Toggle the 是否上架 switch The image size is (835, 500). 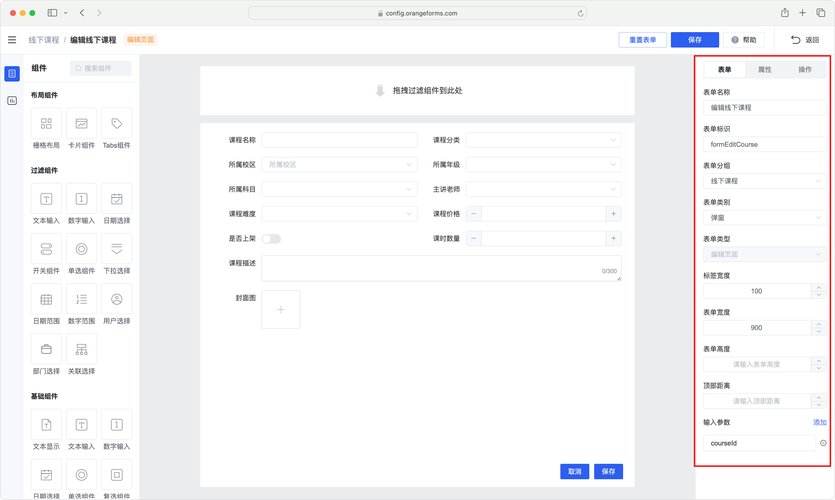pyautogui.click(x=271, y=239)
